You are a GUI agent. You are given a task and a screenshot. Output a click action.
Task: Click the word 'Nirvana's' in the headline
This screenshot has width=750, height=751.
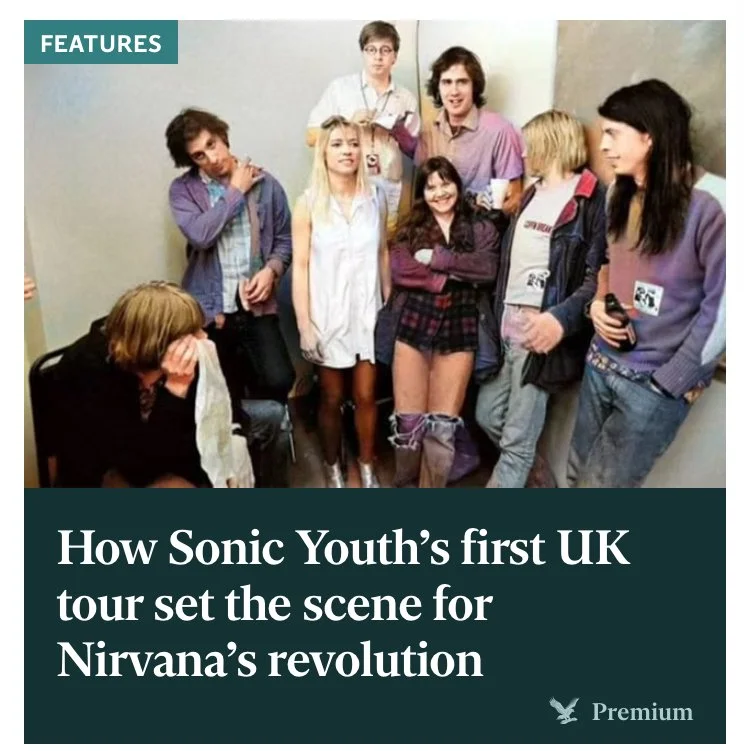point(156,659)
